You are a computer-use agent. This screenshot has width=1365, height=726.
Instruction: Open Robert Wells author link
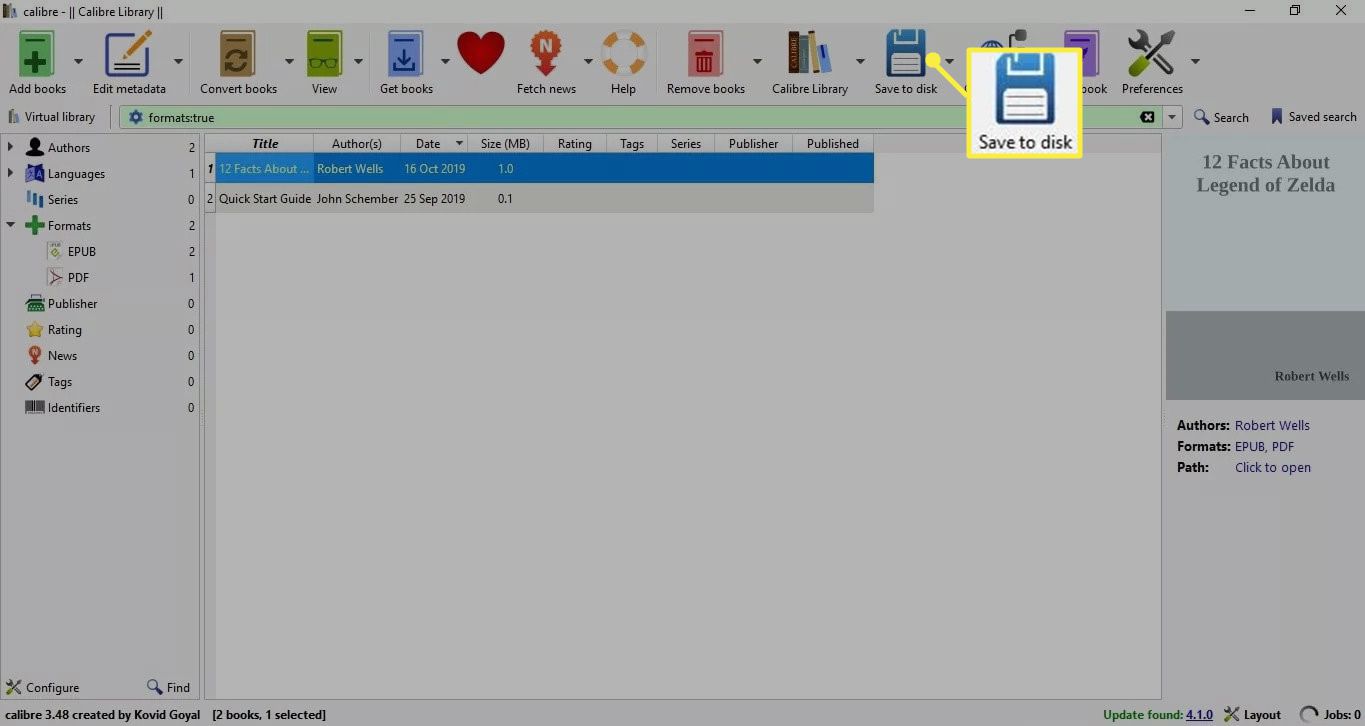pos(1272,425)
